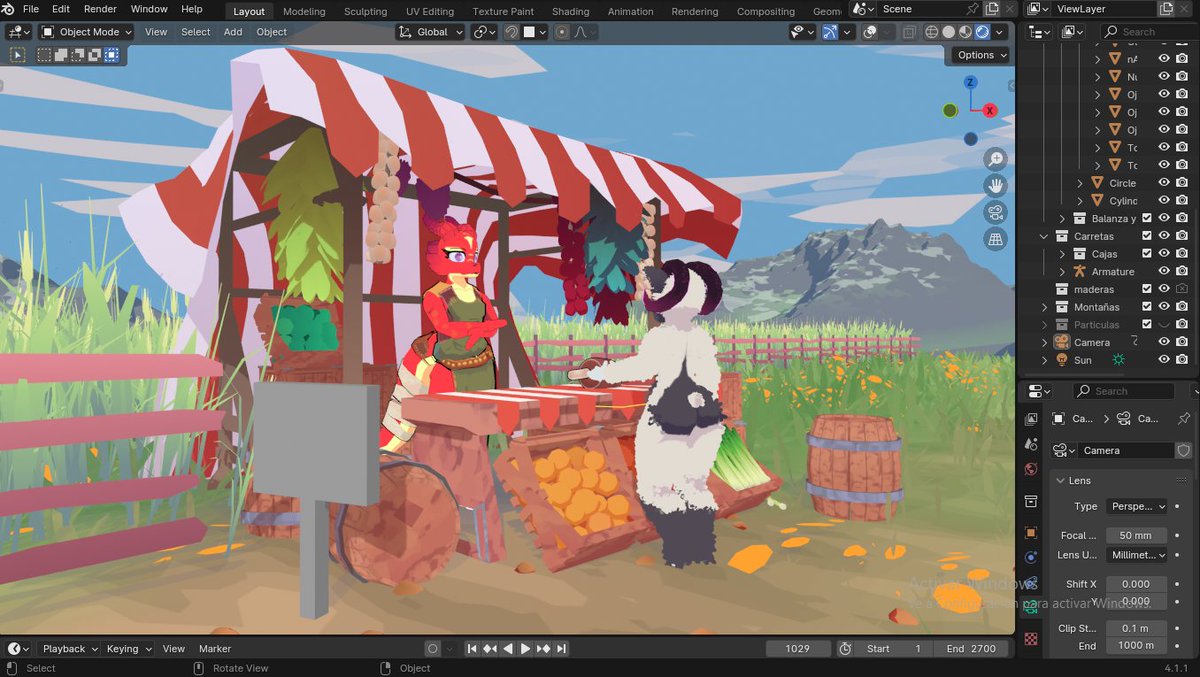The width and height of the screenshot is (1200, 677).
Task: Open the File menu
Action: point(30,9)
